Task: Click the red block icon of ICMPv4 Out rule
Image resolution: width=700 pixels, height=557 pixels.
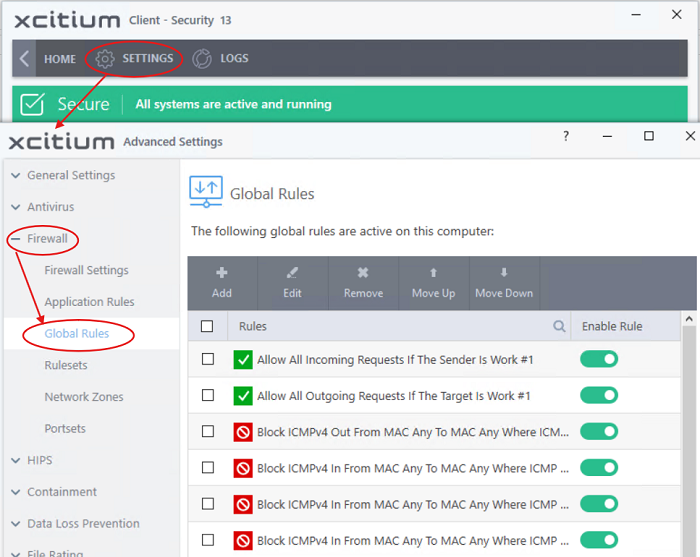Action: (243, 432)
